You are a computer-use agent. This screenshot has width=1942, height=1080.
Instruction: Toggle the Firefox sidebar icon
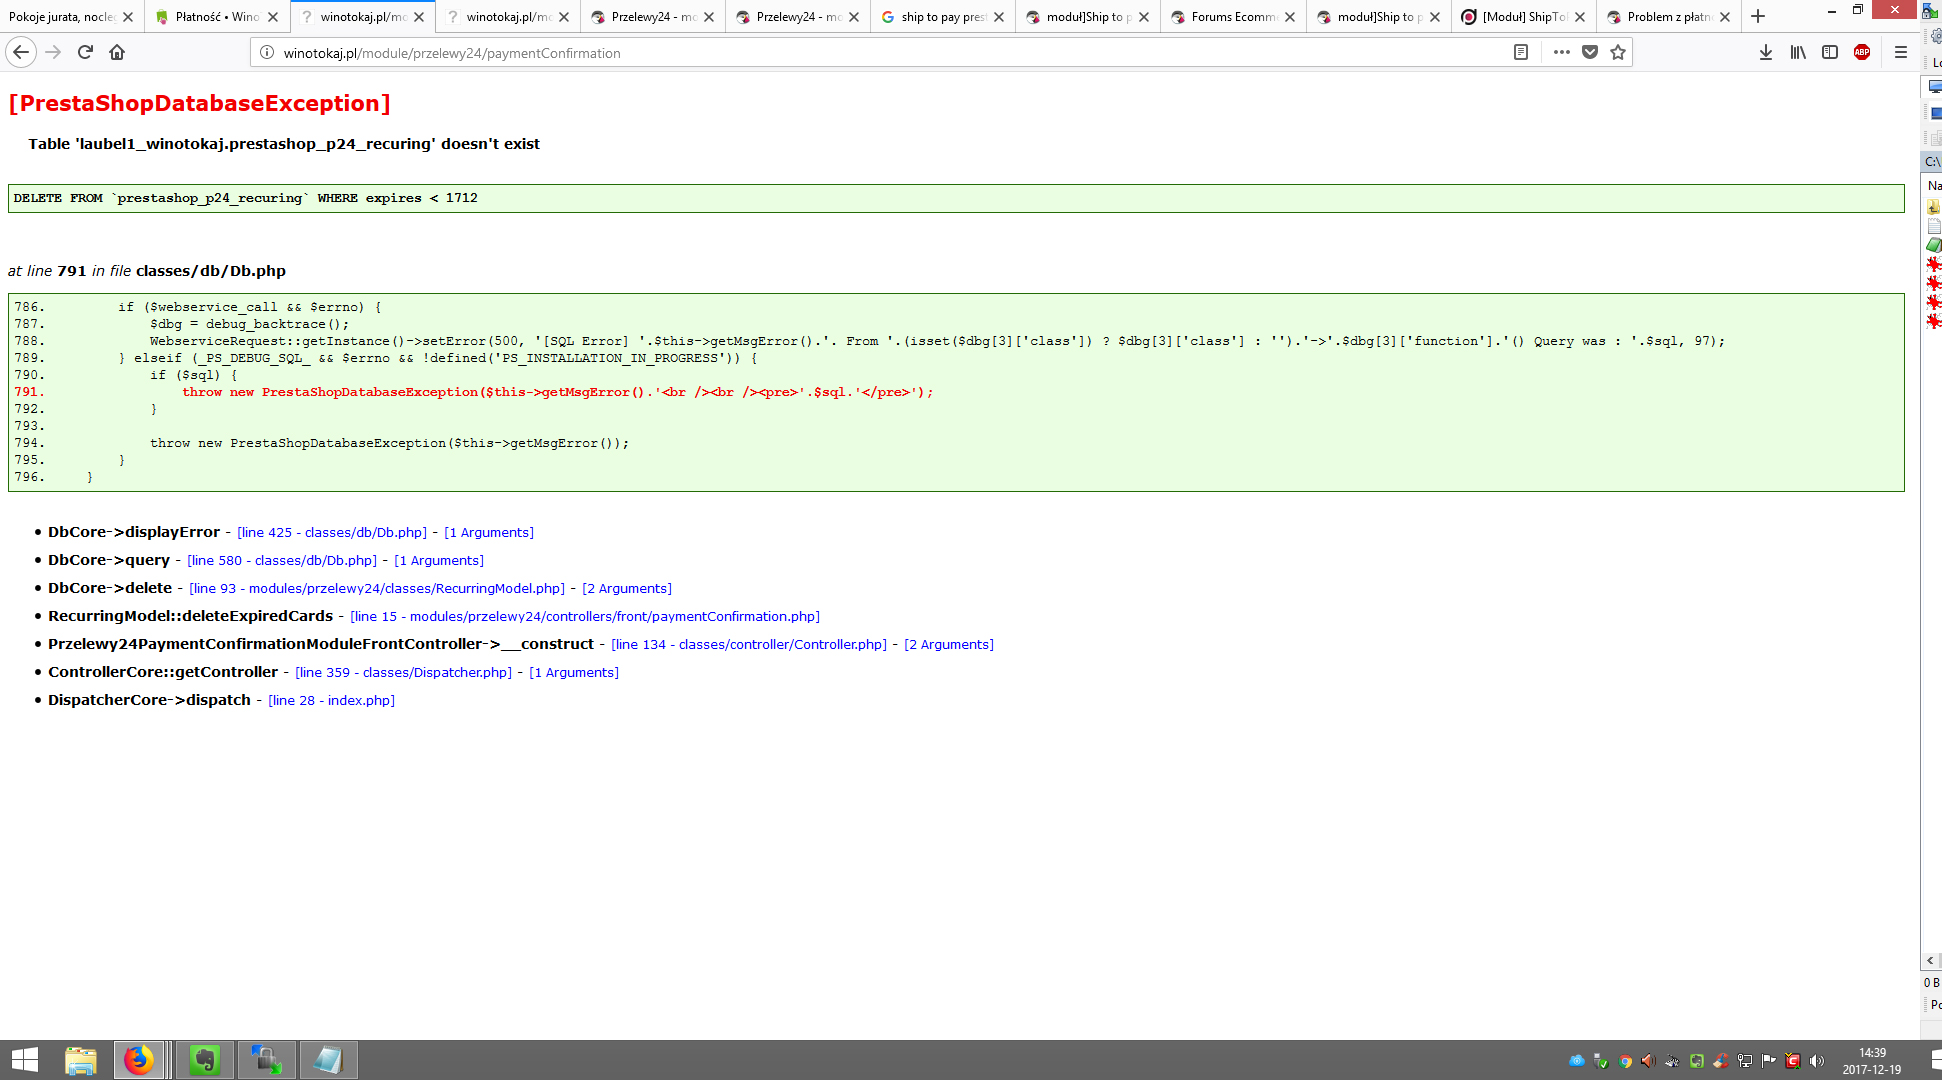pyautogui.click(x=1830, y=52)
